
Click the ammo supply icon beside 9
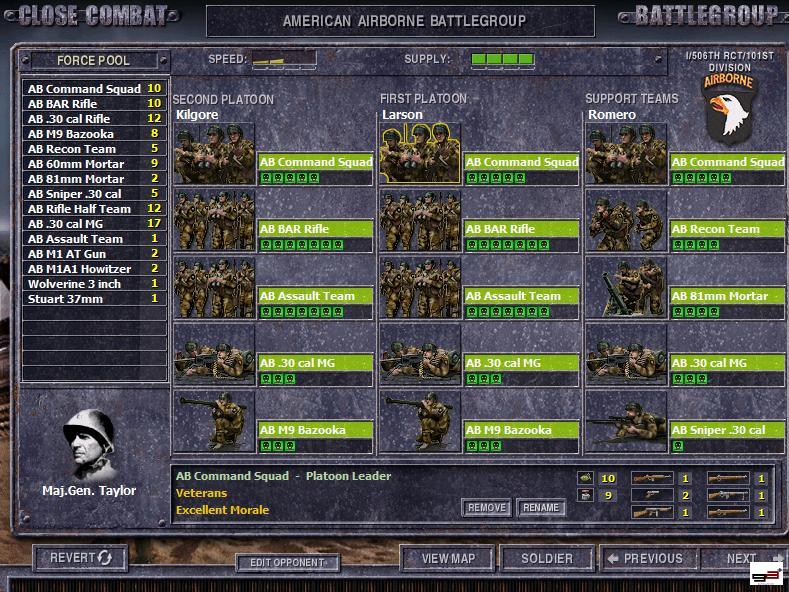(585, 495)
